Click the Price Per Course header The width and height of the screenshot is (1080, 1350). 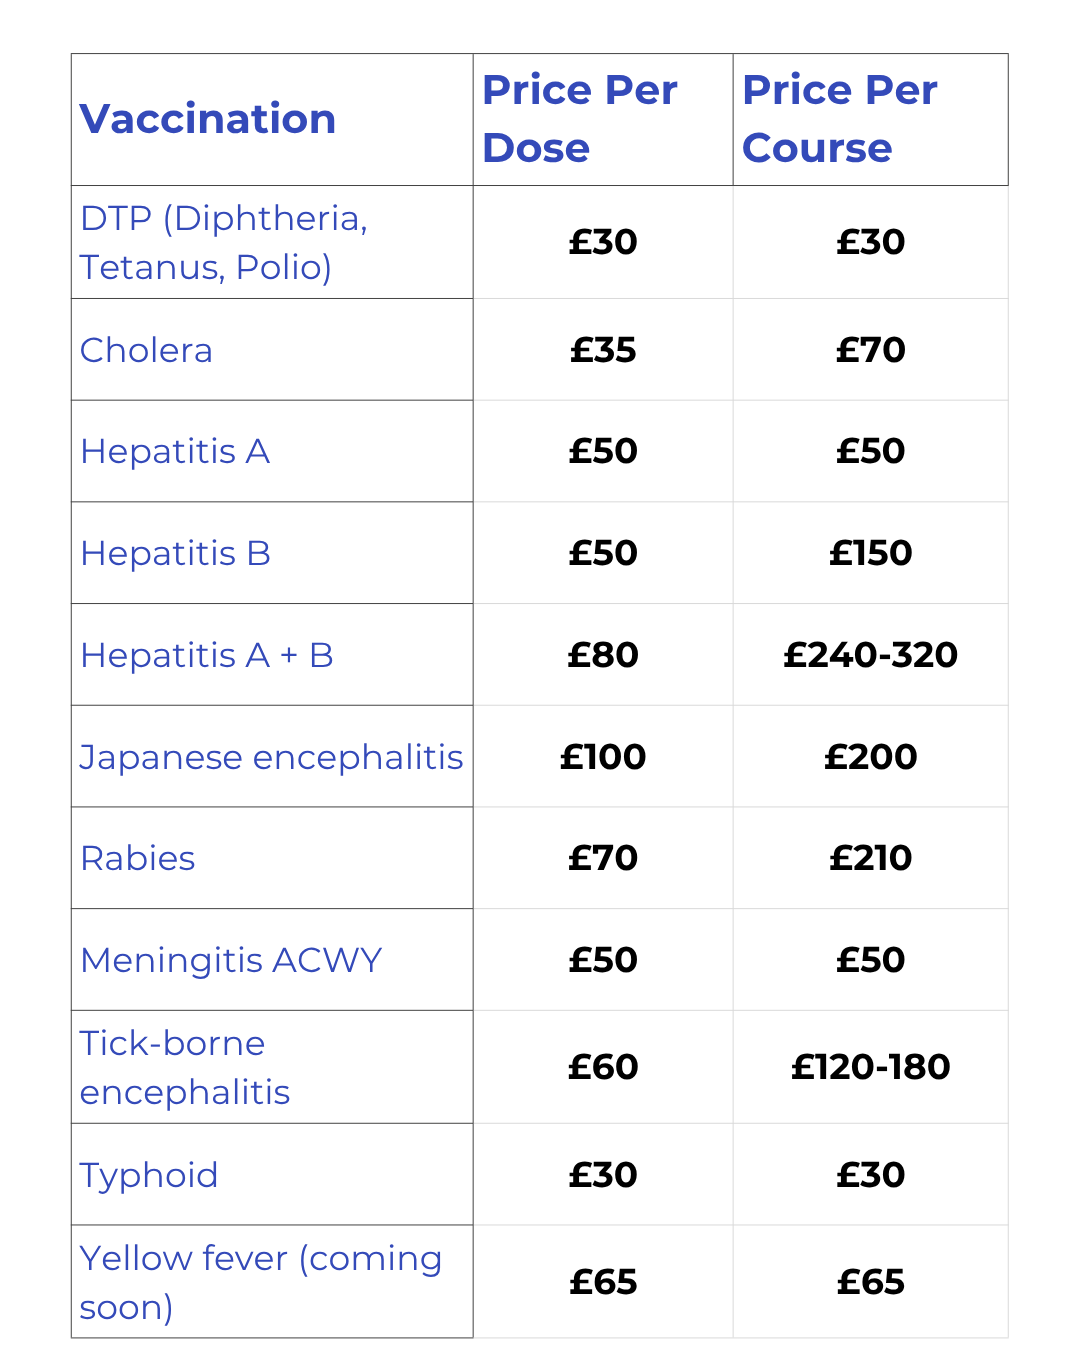click(840, 119)
